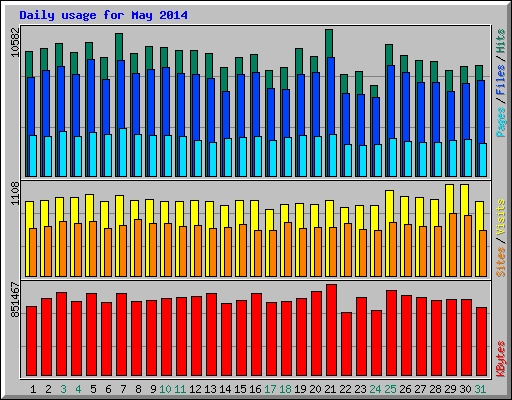
Task: Click the KBytes legend label
Action: [x=500, y=359]
